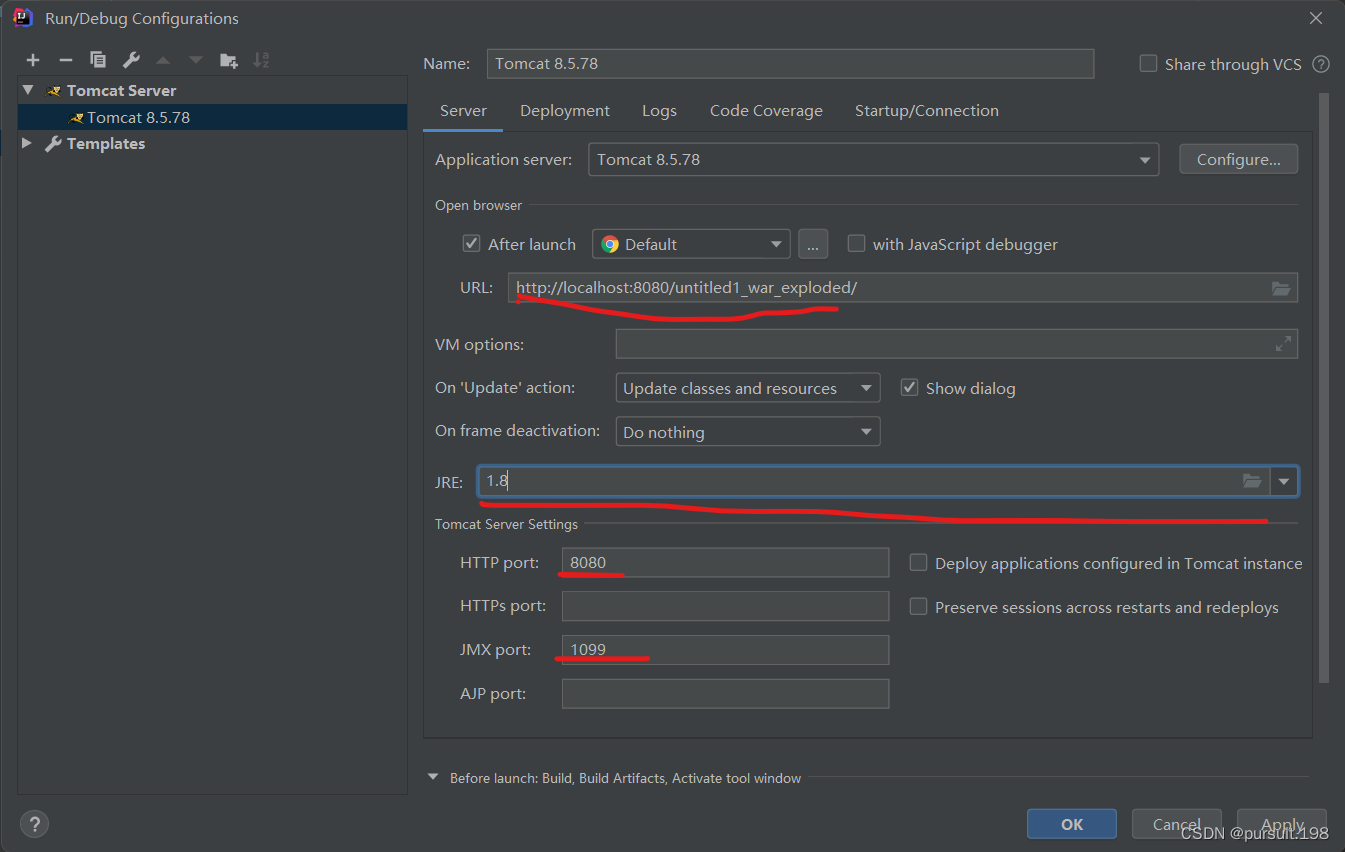The image size is (1345, 852).
Task: Enable Deploy applications configured in Tomcat instance
Action: 918,563
